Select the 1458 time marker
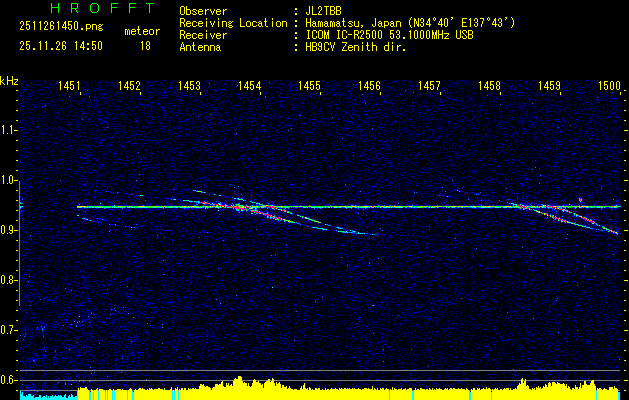 [x=489, y=87]
